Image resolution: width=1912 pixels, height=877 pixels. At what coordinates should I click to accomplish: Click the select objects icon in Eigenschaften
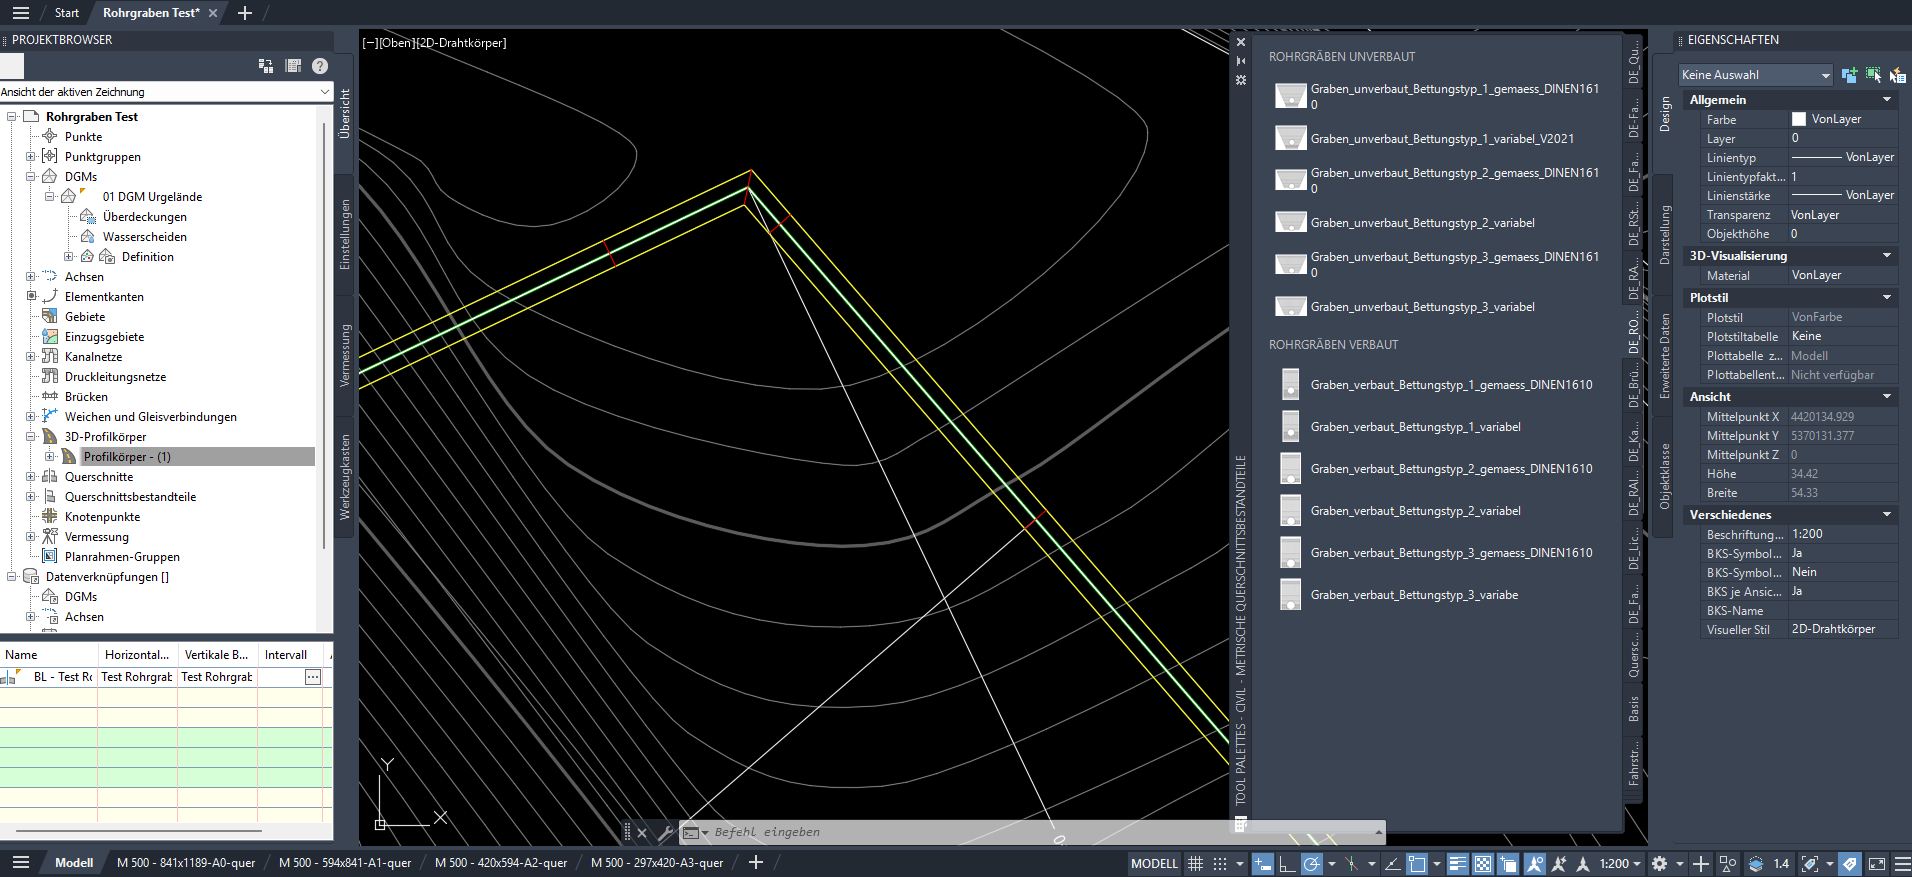pos(1873,75)
